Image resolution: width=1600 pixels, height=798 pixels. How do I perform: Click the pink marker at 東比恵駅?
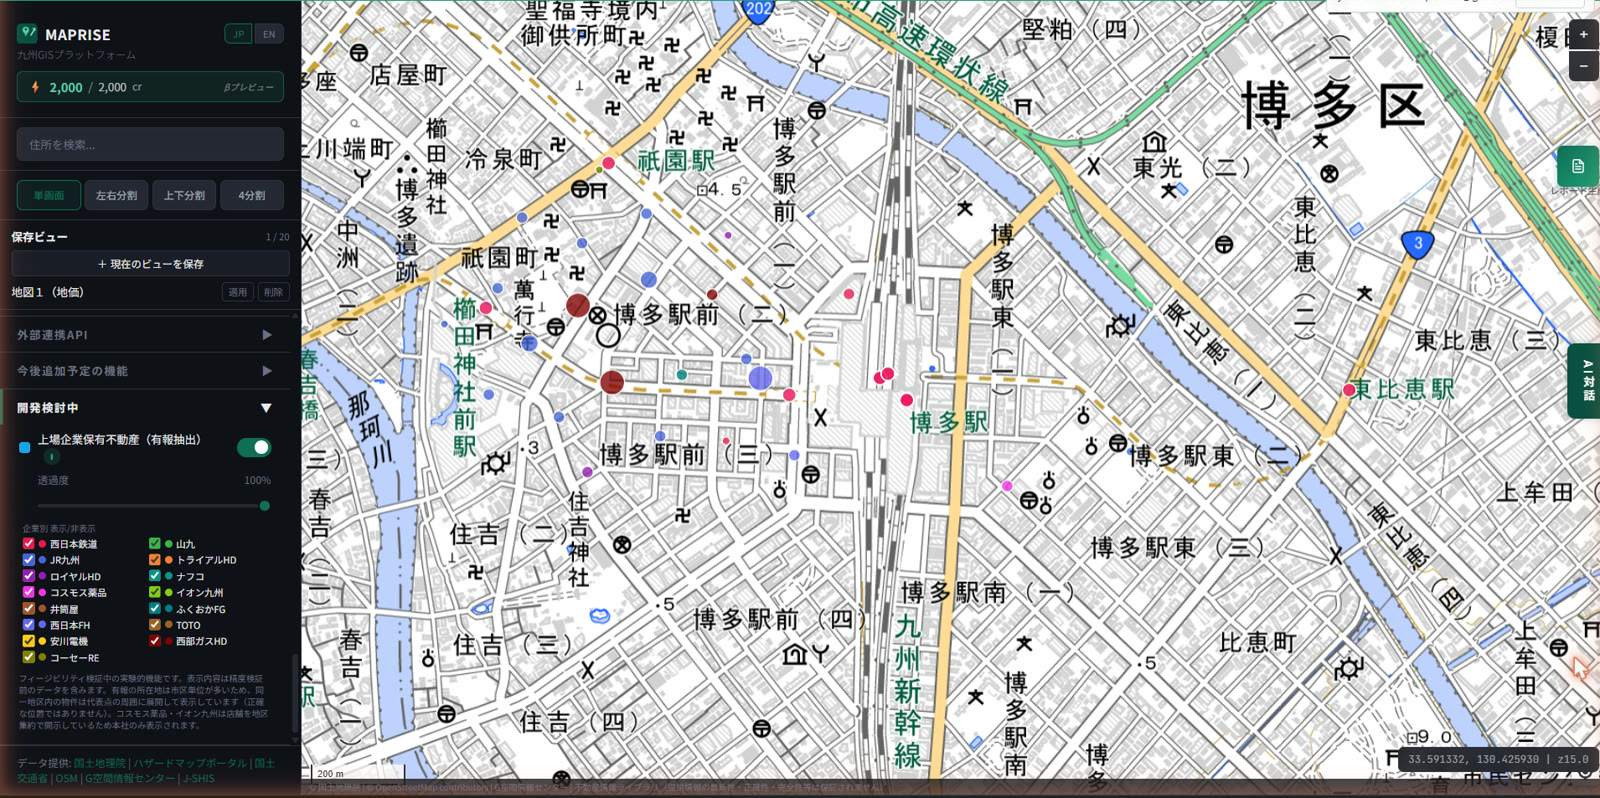(1349, 390)
